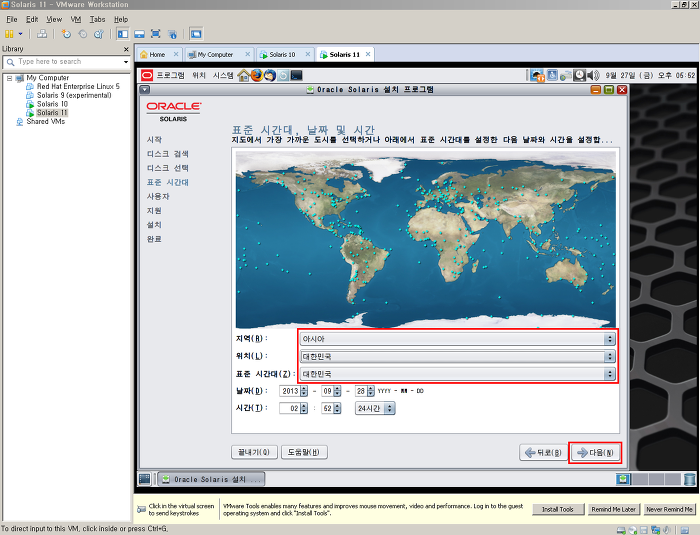Image resolution: width=700 pixels, height=535 pixels.
Task: Enter full screen mode via the toolbar icon
Action: click(x=155, y=34)
